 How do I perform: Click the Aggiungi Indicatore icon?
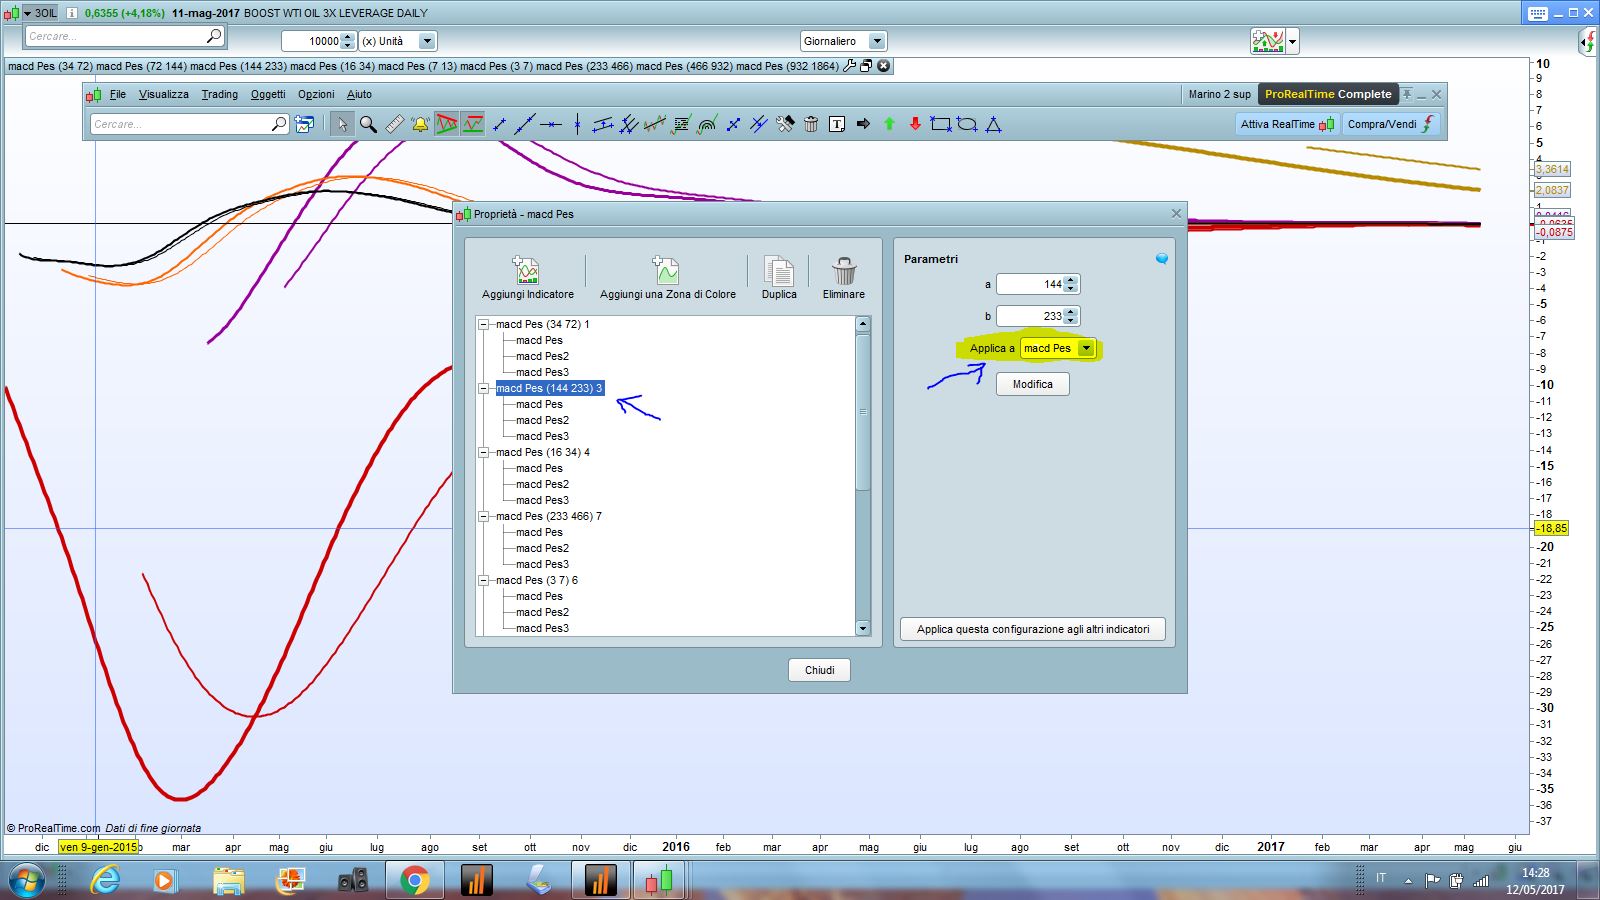(x=526, y=271)
